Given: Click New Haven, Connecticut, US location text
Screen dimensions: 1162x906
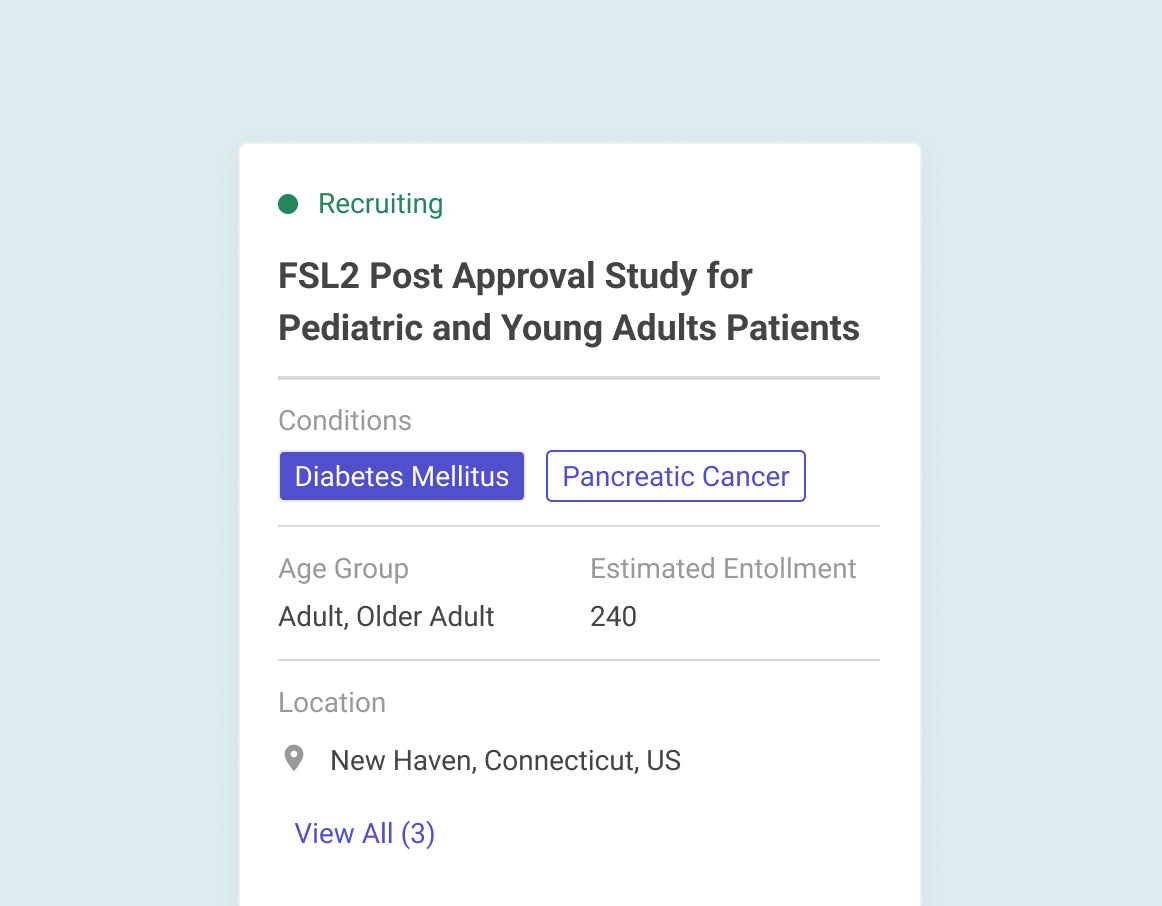Looking at the screenshot, I should [x=505, y=761].
